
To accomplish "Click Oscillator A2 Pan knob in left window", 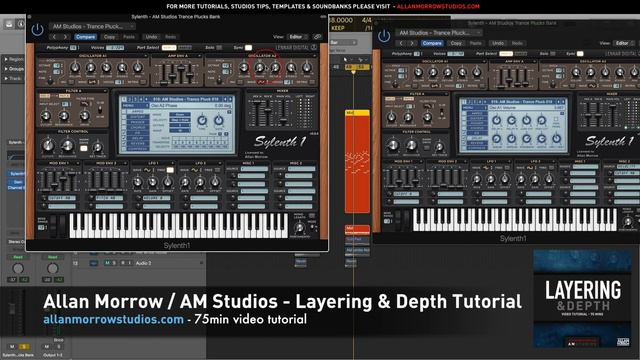I will click(307, 68).
